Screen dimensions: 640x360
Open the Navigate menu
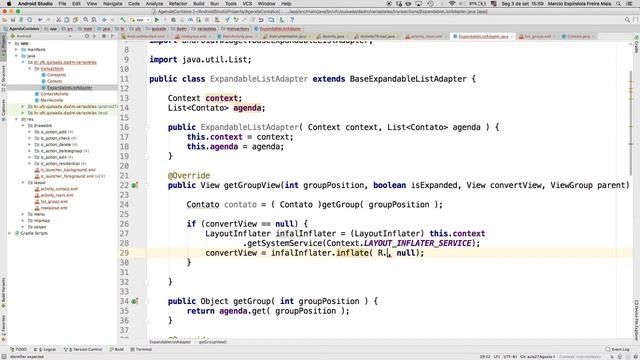(113, 4)
